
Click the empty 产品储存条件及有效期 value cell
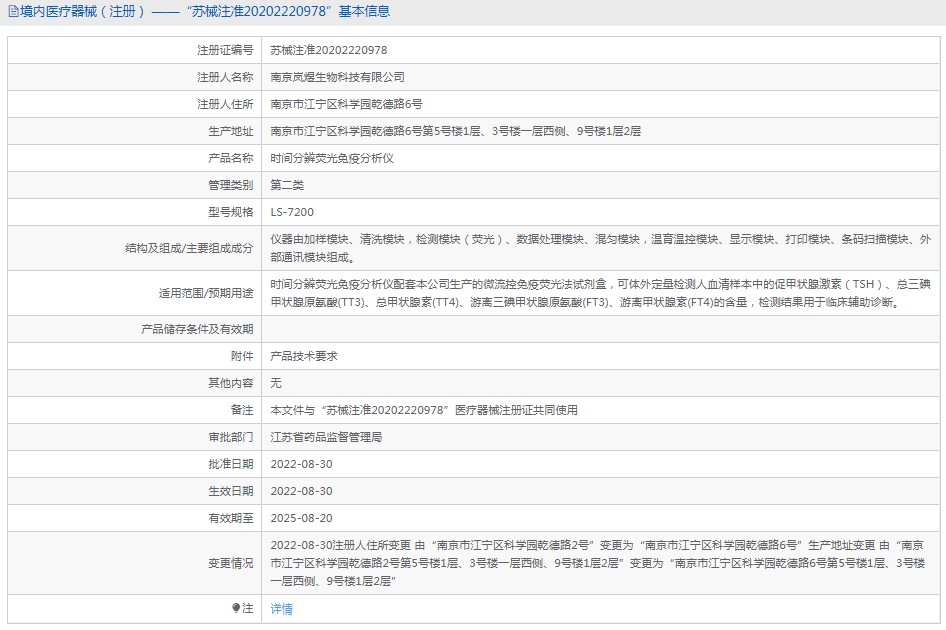click(x=600, y=329)
